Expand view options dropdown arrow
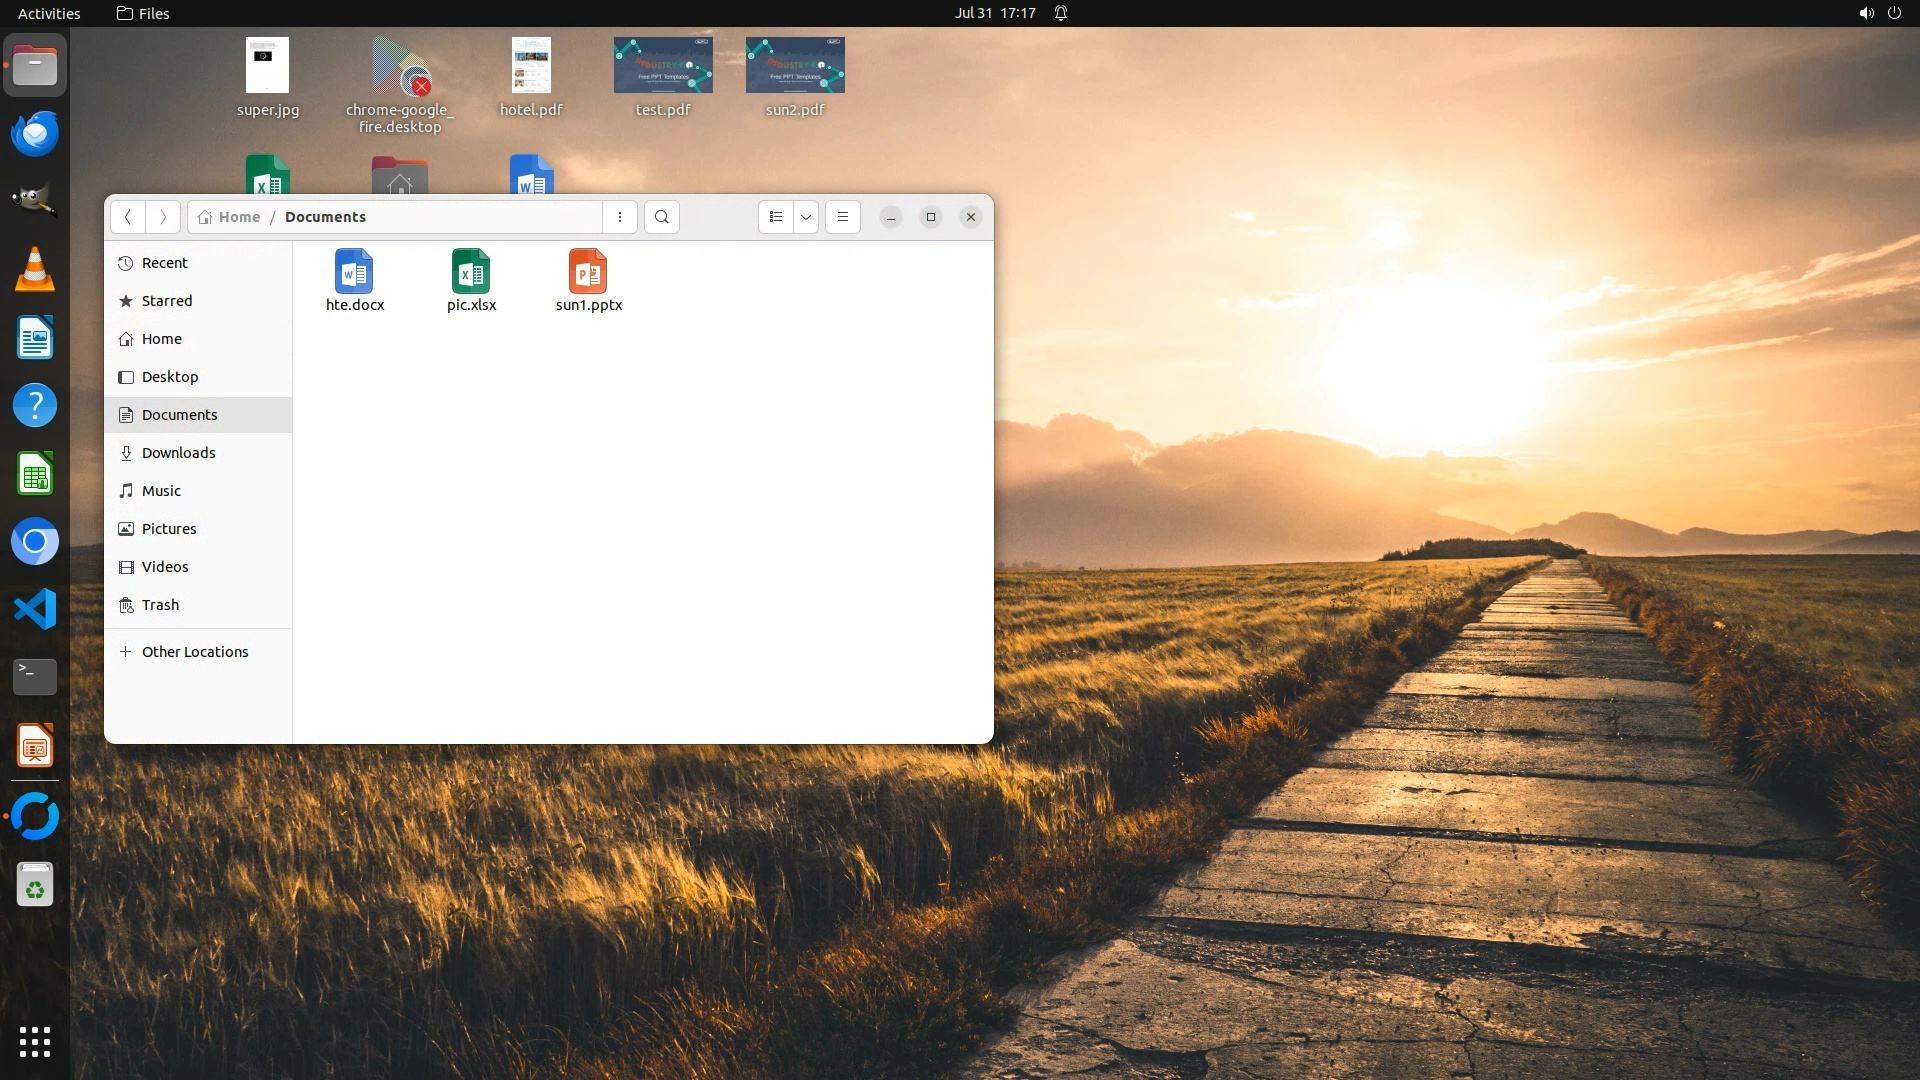1920x1080 pixels. pos(806,217)
